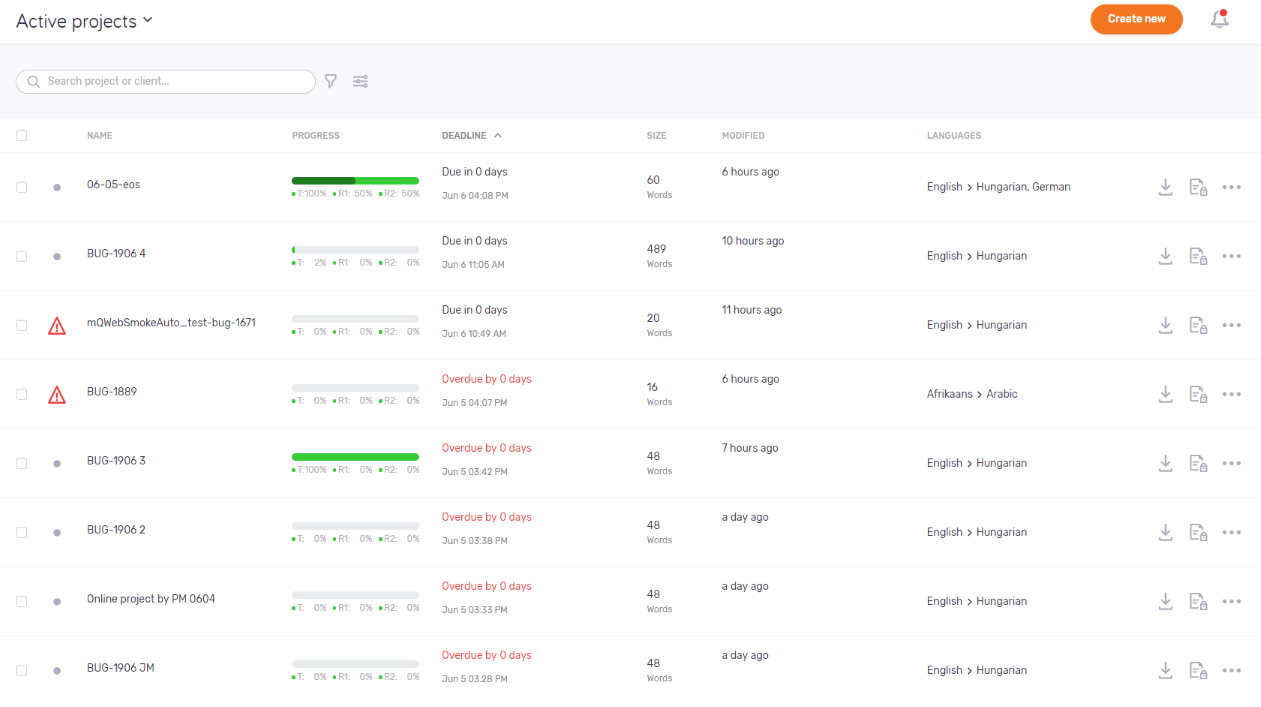This screenshot has height=707, width=1261.
Task: Click the 06-05-eos progress bar
Action: point(355,181)
